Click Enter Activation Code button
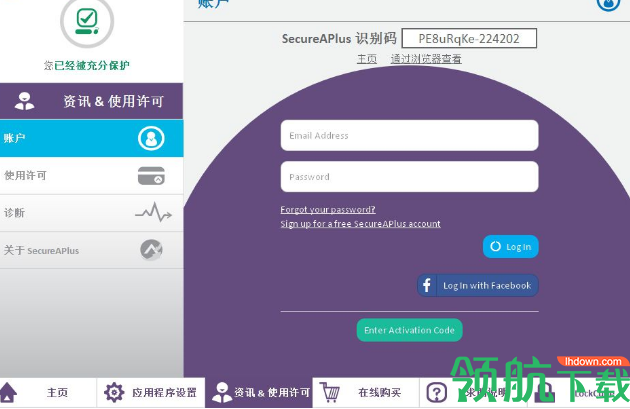 pos(409,330)
